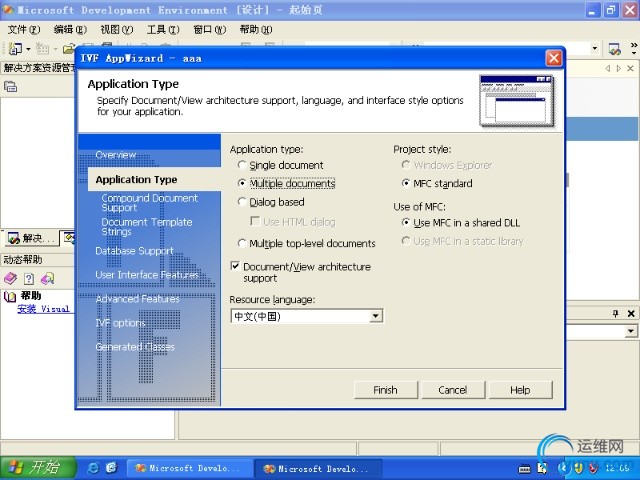Select Use MFC in a shared DLL
Viewport: 640px width, 480px height.
coord(461,223)
